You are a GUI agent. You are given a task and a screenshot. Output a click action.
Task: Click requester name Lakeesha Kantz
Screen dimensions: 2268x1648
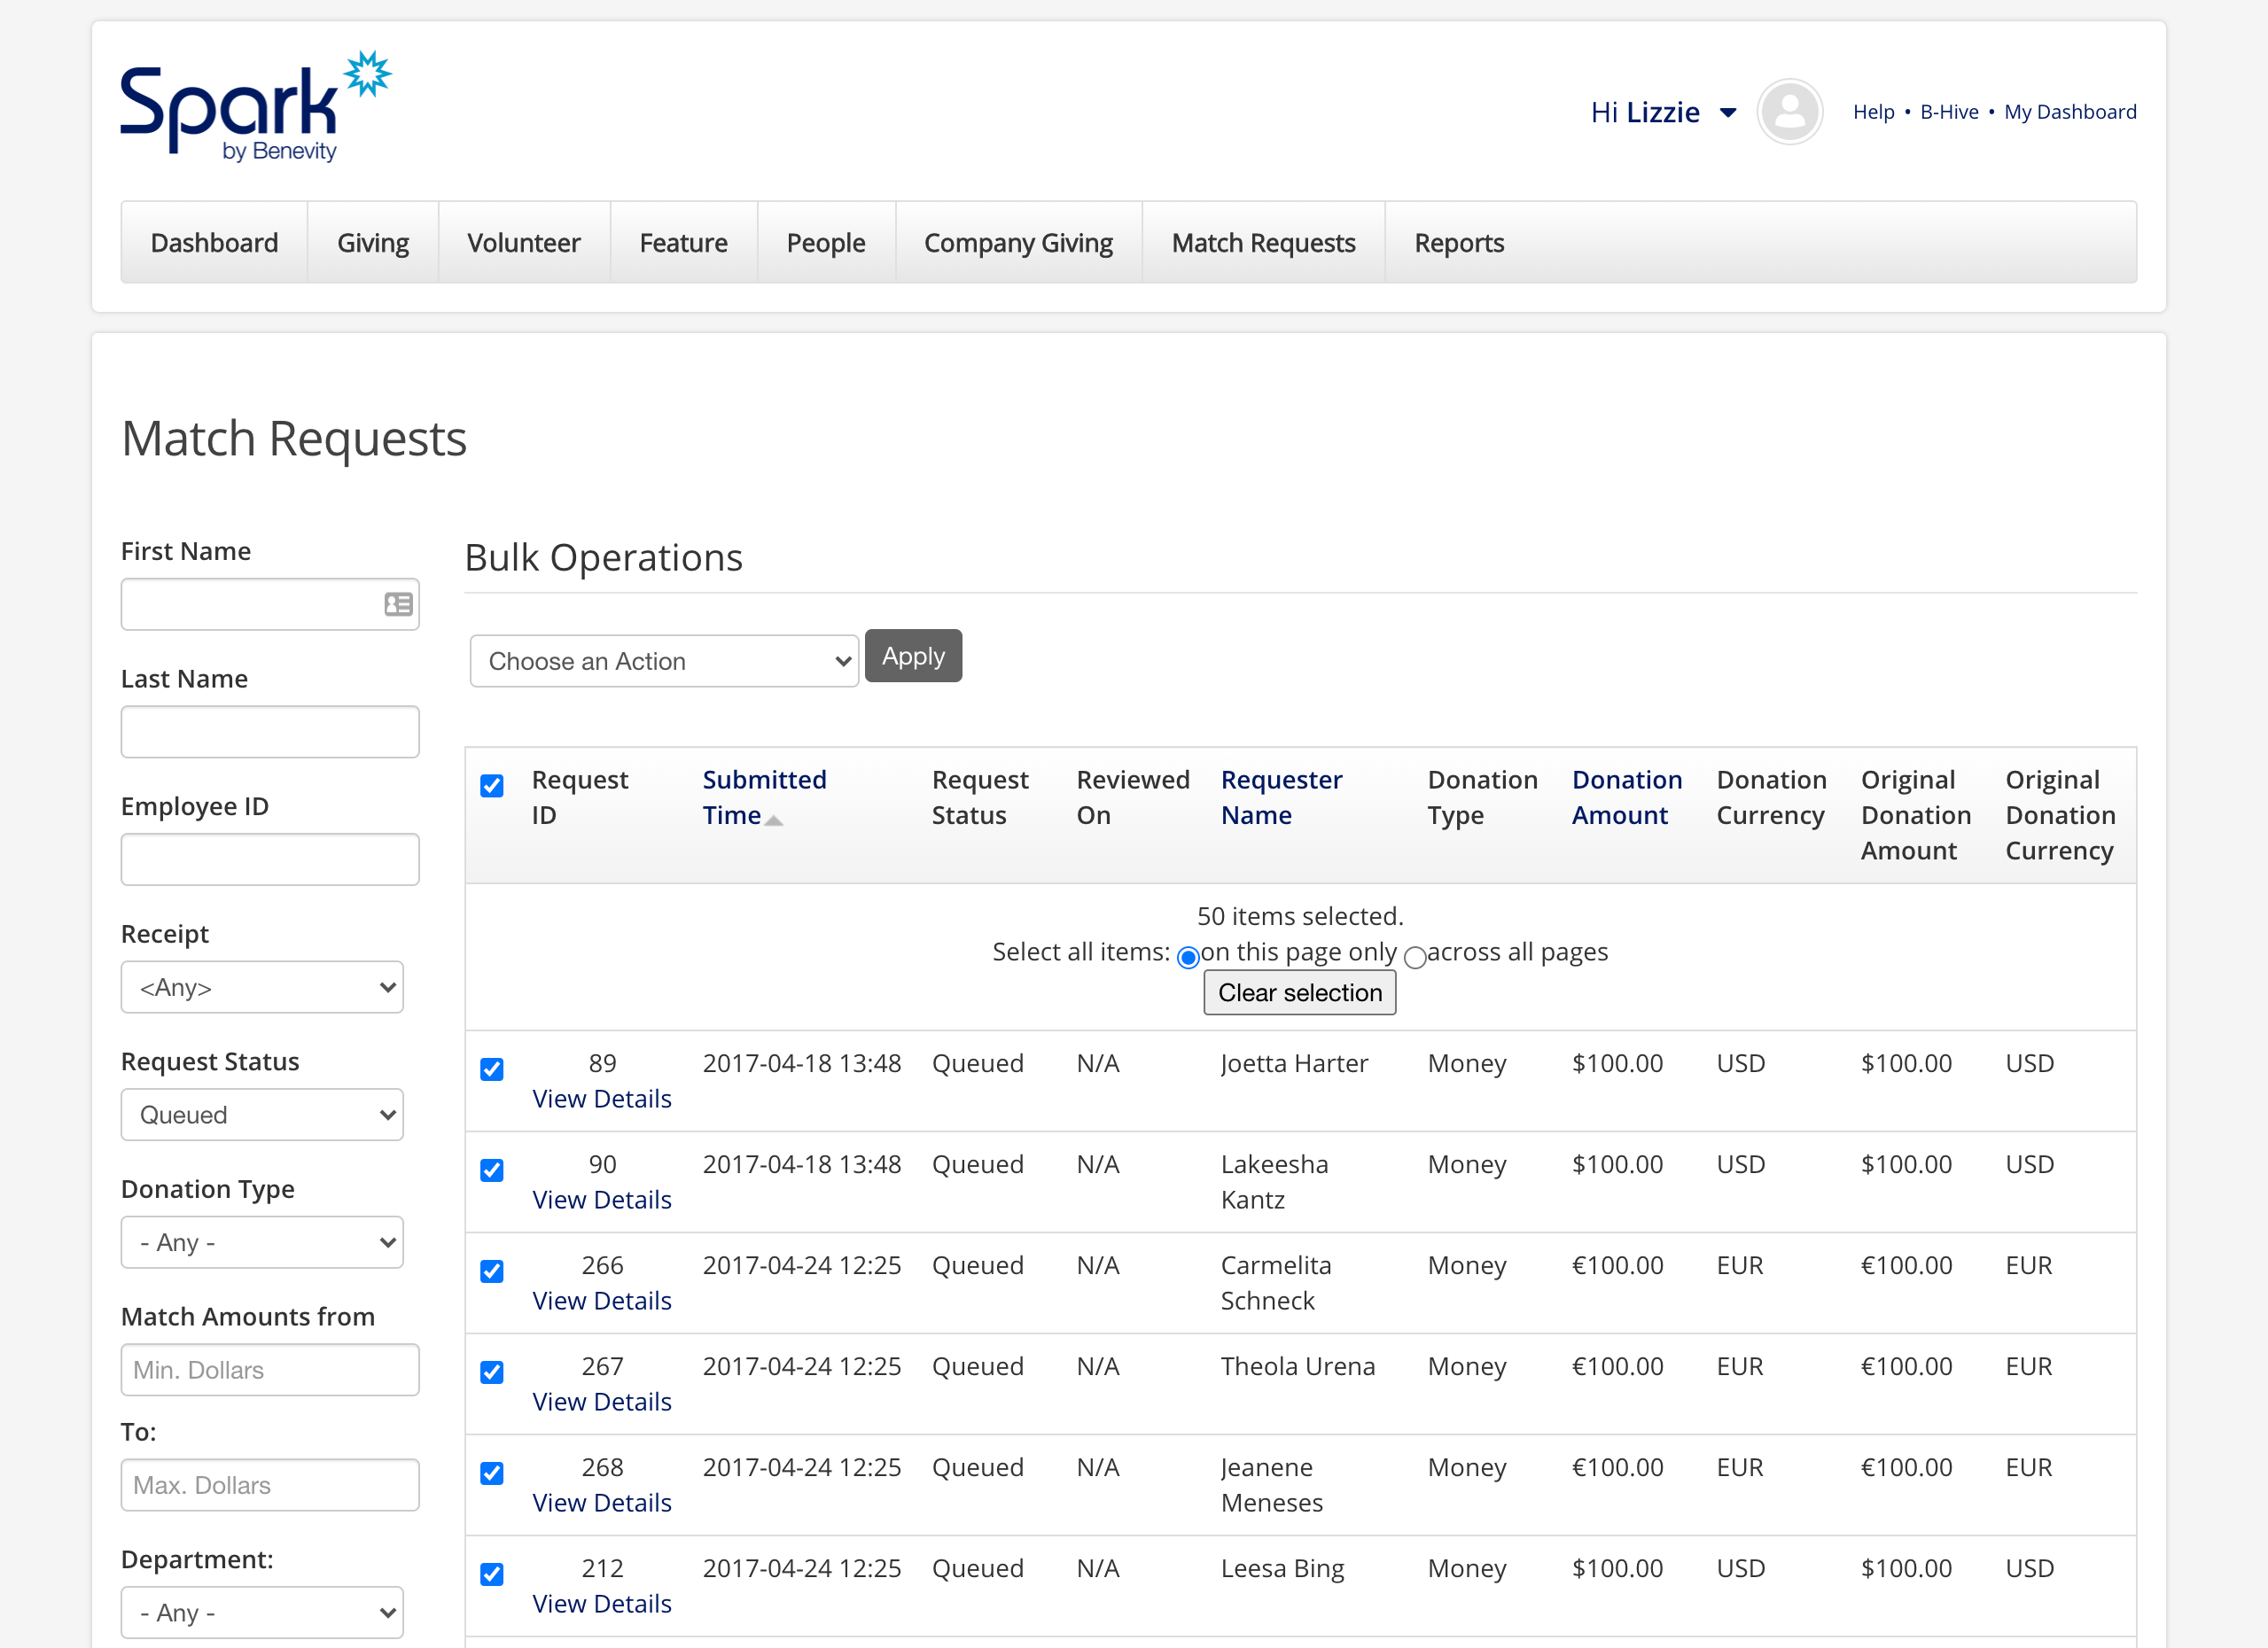[x=1274, y=1181]
